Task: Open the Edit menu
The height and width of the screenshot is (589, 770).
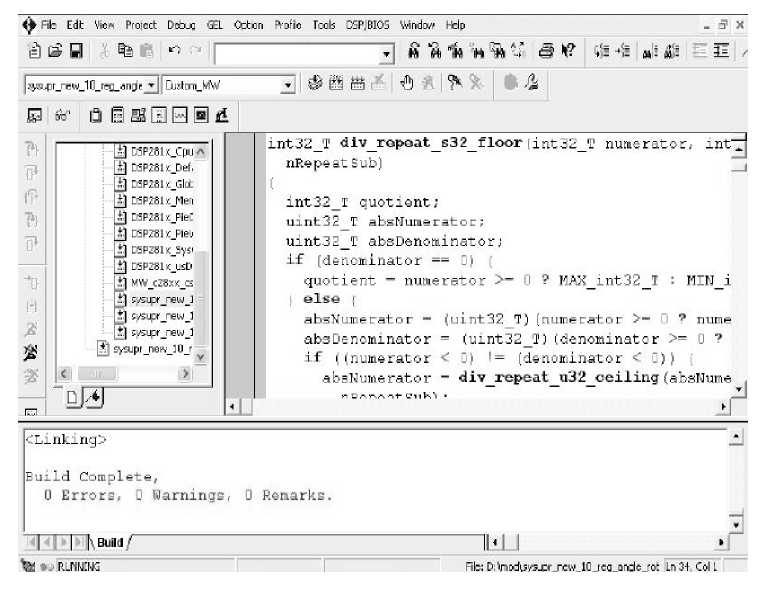Action: tap(75, 25)
